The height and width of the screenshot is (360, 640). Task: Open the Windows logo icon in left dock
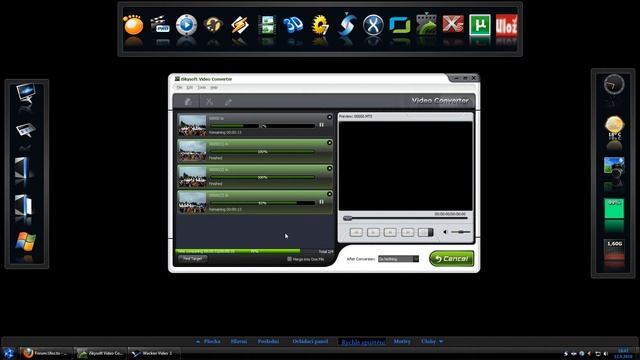click(x=26, y=242)
